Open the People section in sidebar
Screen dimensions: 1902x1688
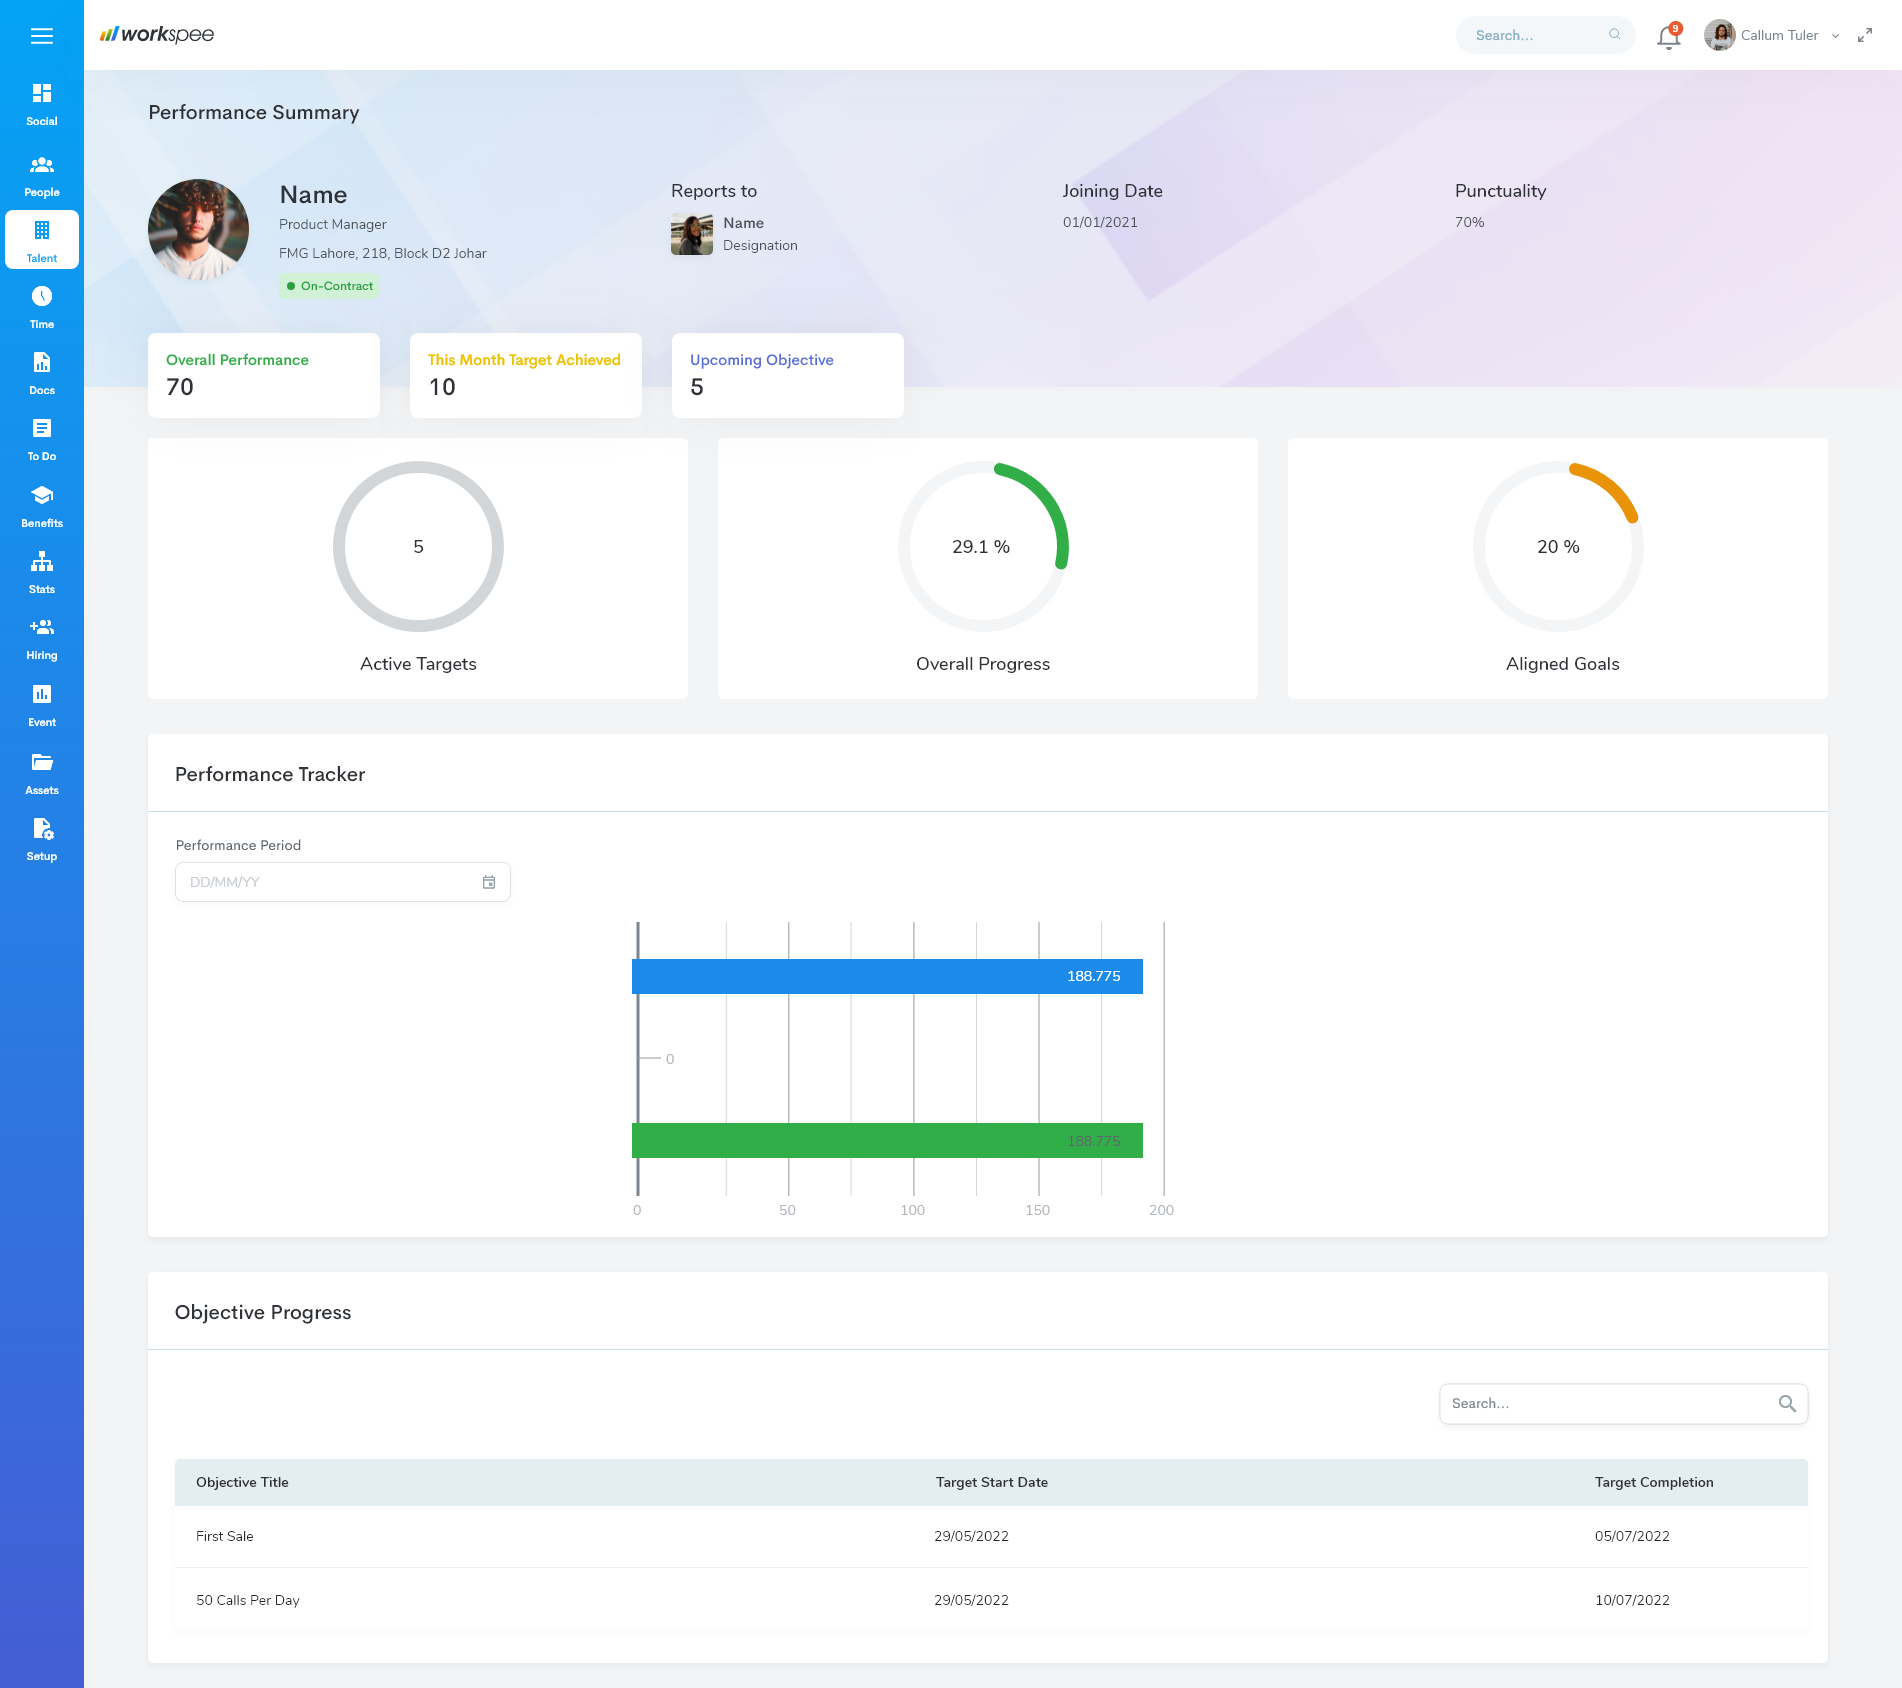click(x=41, y=170)
